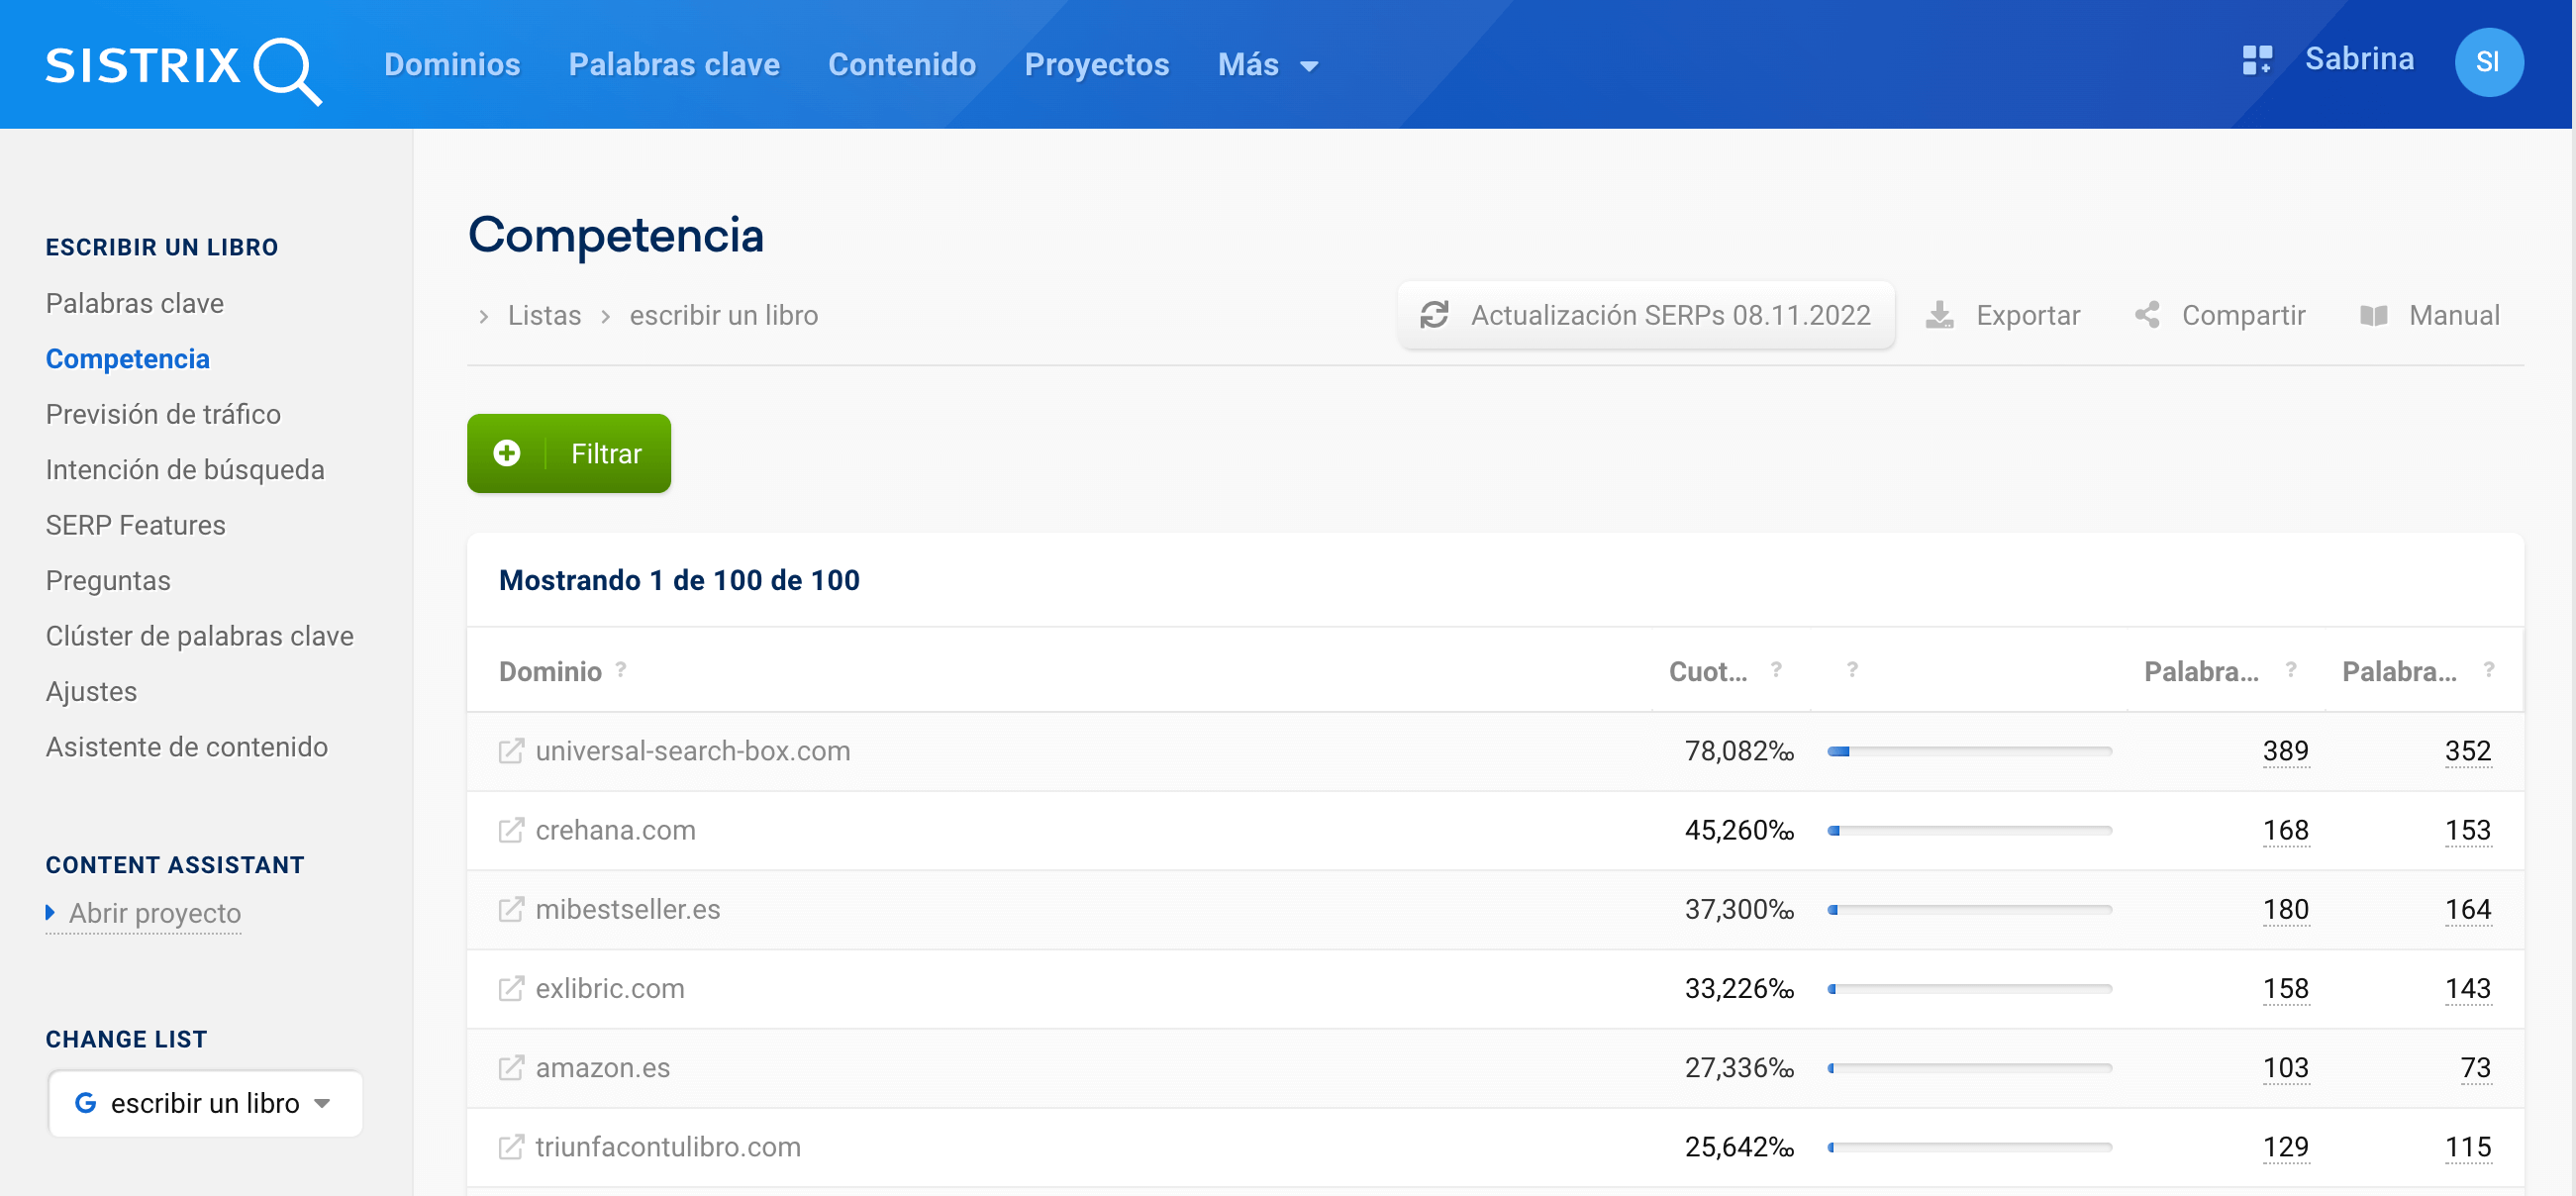The height and width of the screenshot is (1196, 2576).
Task: Open the escribir un libro list selector
Action: tap(205, 1103)
